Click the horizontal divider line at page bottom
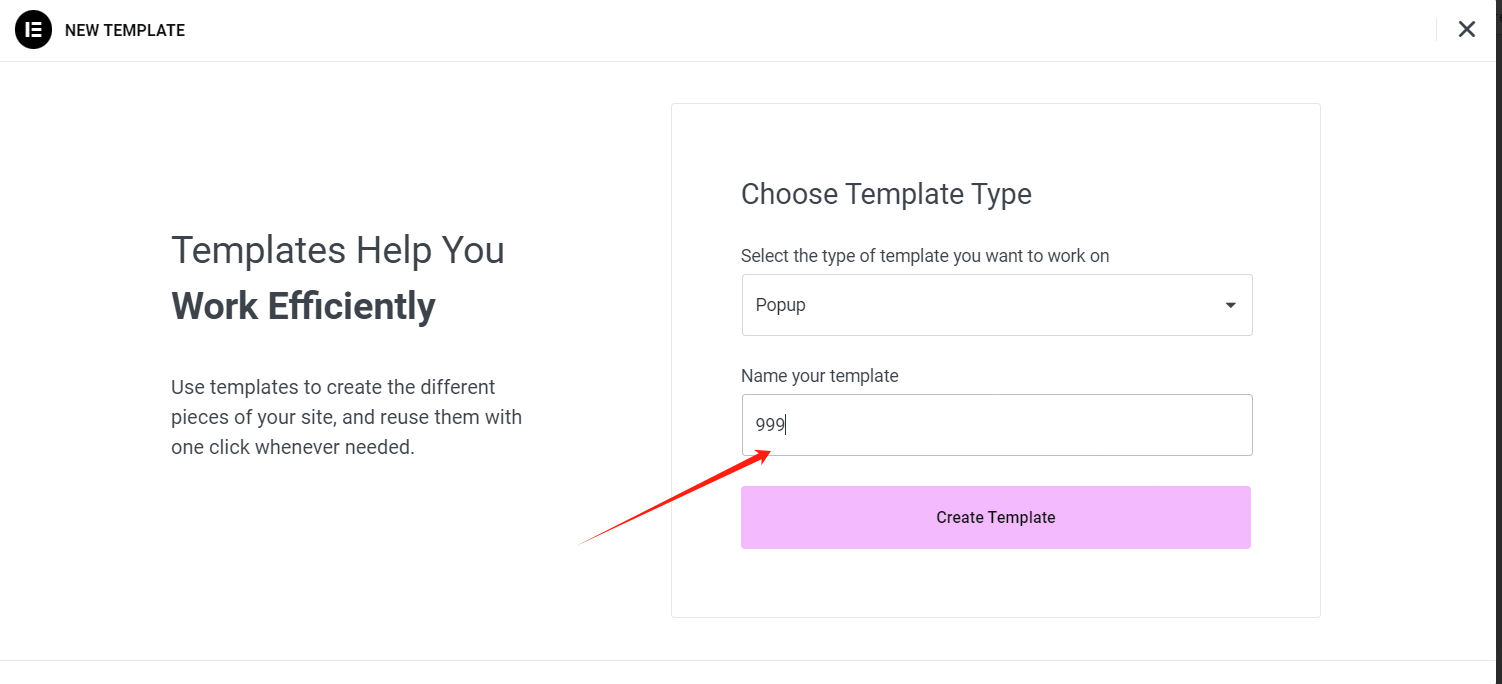The width and height of the screenshot is (1502, 684). point(750,660)
